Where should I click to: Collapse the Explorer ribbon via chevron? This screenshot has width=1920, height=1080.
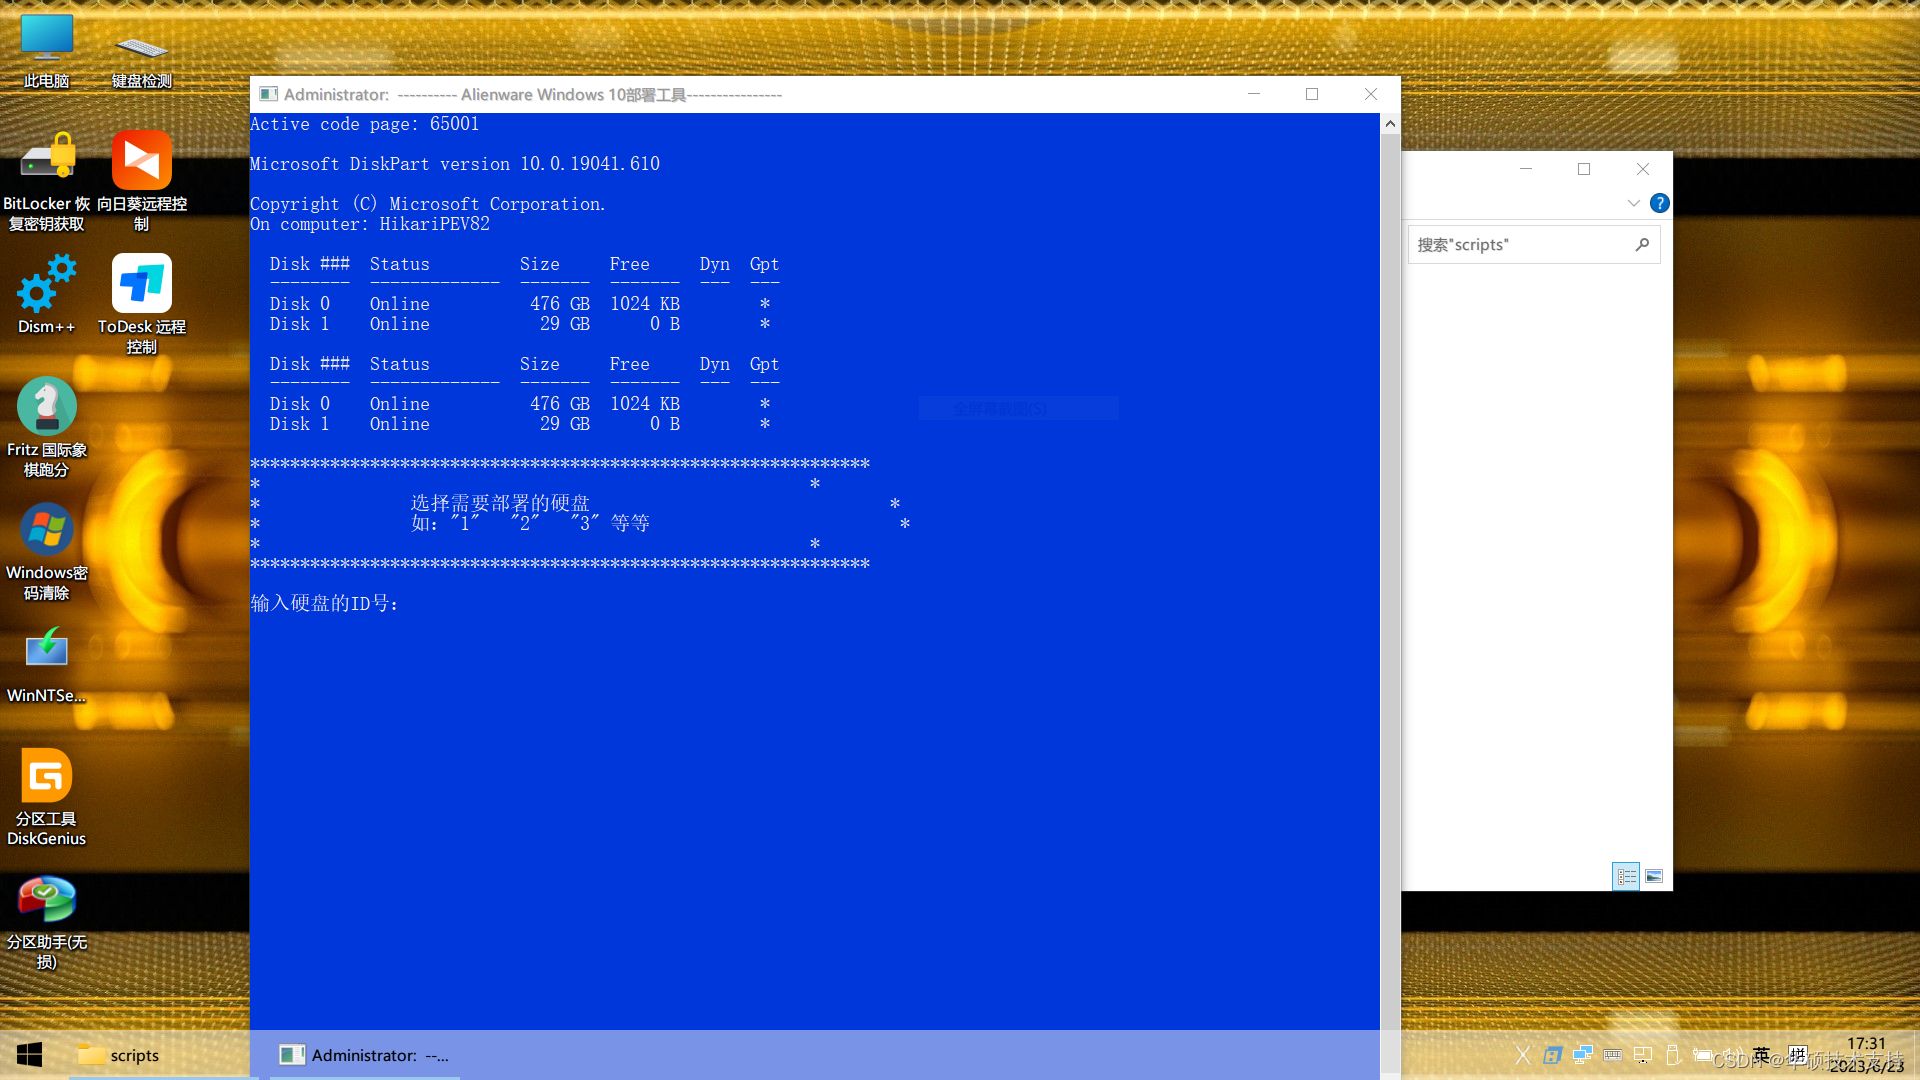(1633, 203)
